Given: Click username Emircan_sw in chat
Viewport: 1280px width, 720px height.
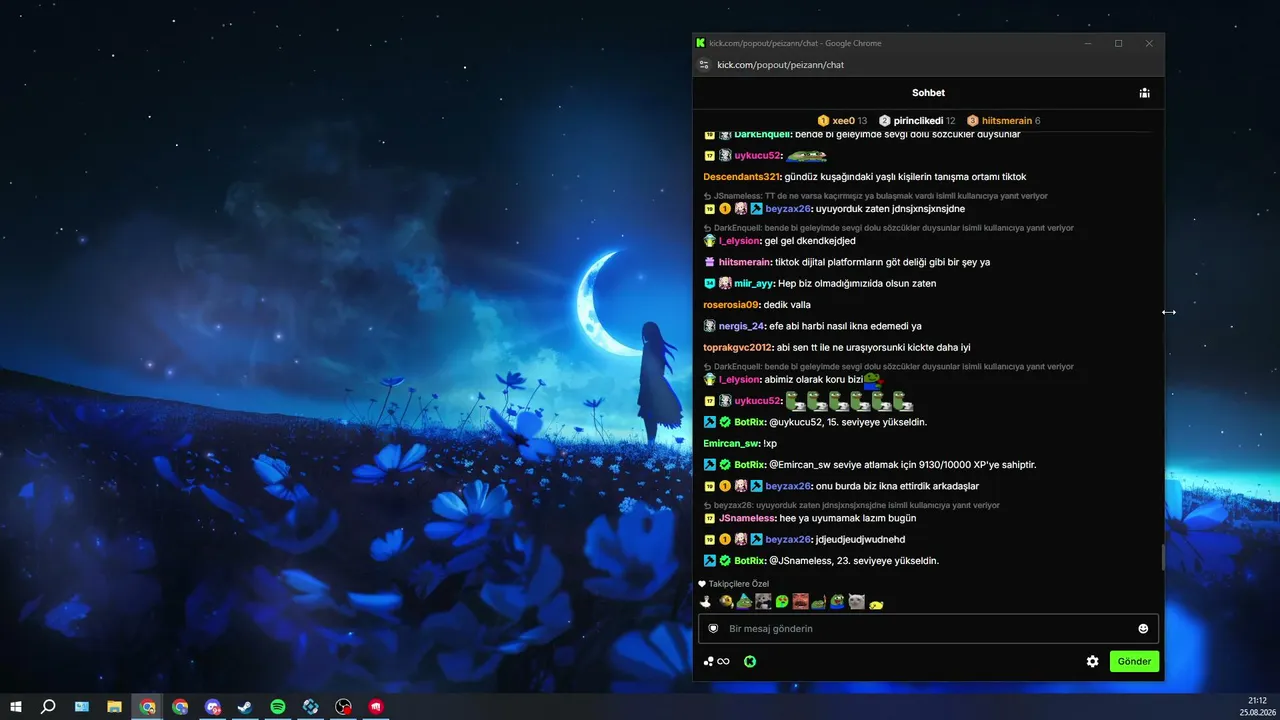Looking at the screenshot, I should (732, 443).
